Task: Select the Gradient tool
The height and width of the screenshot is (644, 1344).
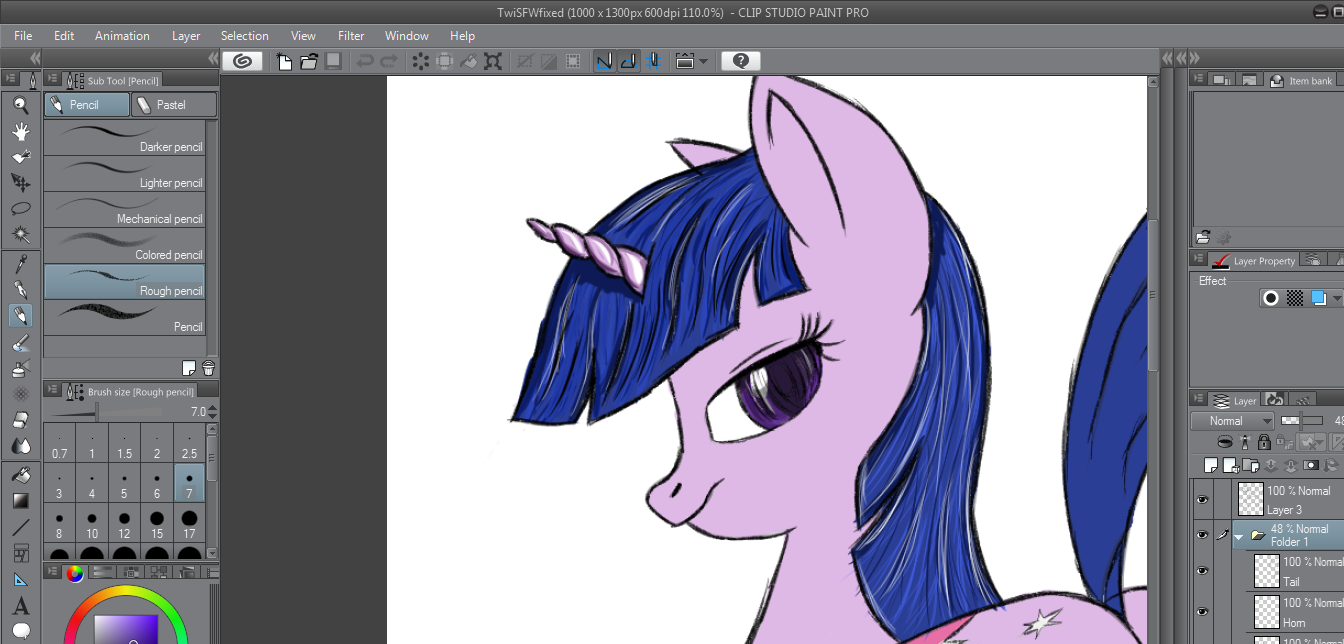Action: point(21,501)
